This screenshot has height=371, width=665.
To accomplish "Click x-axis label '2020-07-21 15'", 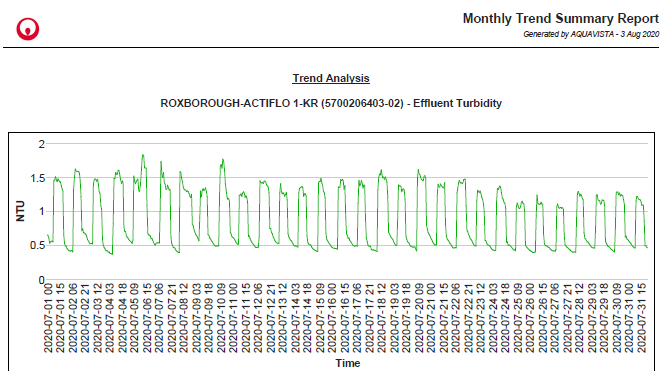I will click(x=444, y=318).
